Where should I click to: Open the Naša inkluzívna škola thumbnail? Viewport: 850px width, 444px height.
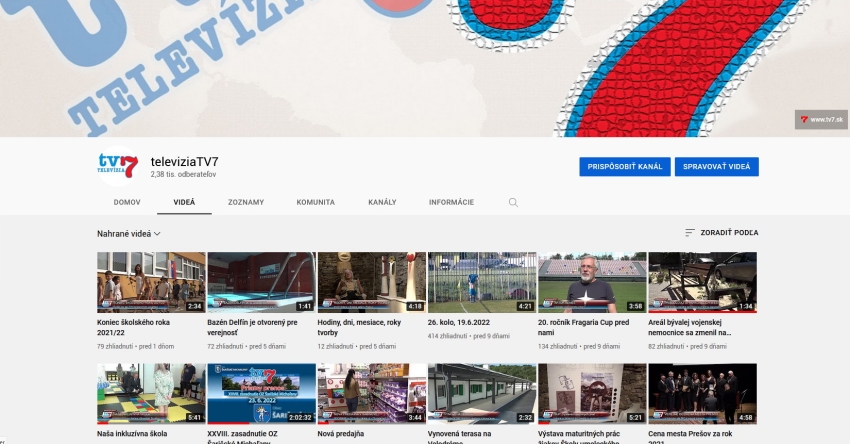[x=151, y=394]
